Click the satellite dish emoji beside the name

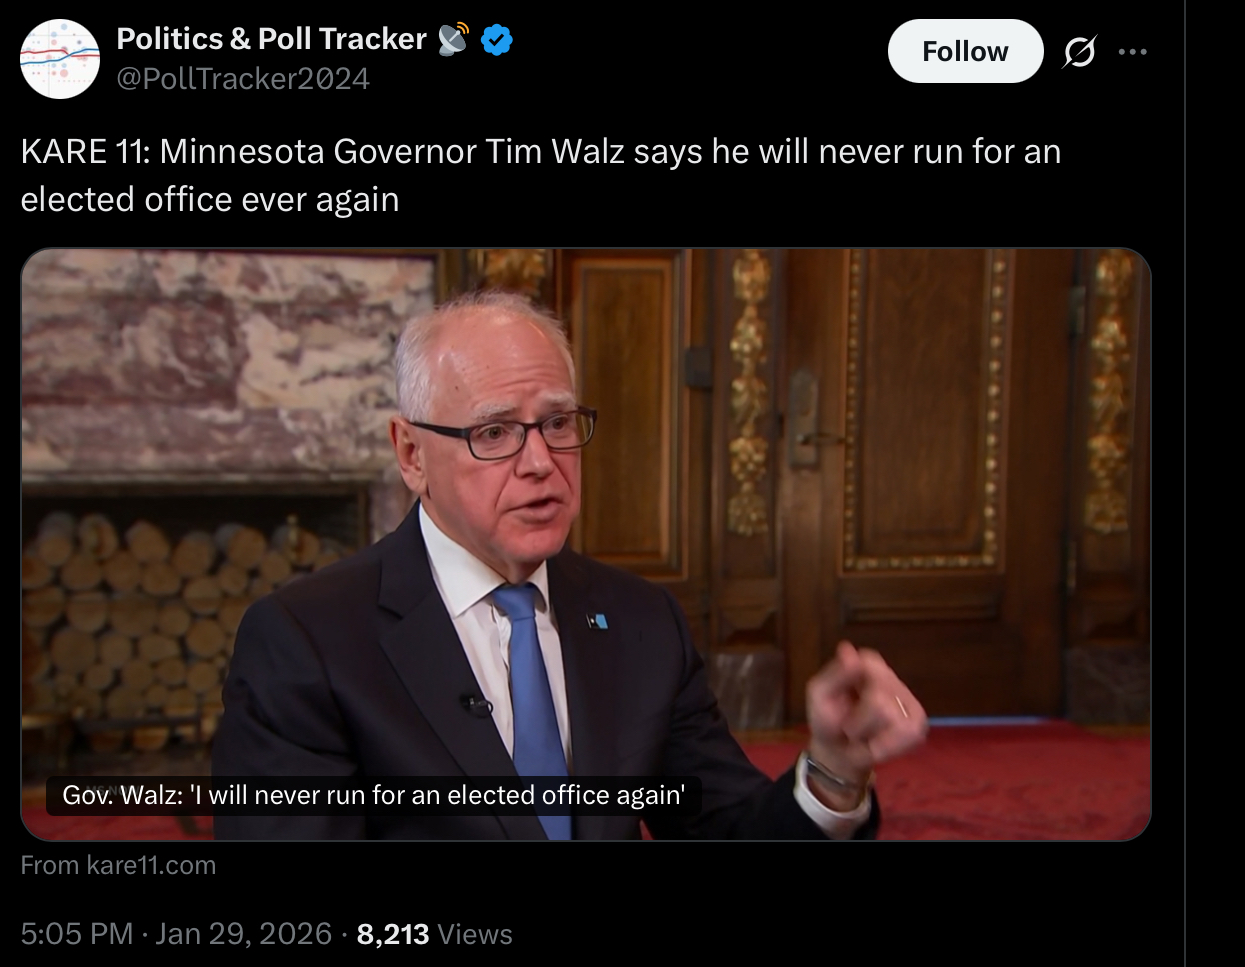453,39
